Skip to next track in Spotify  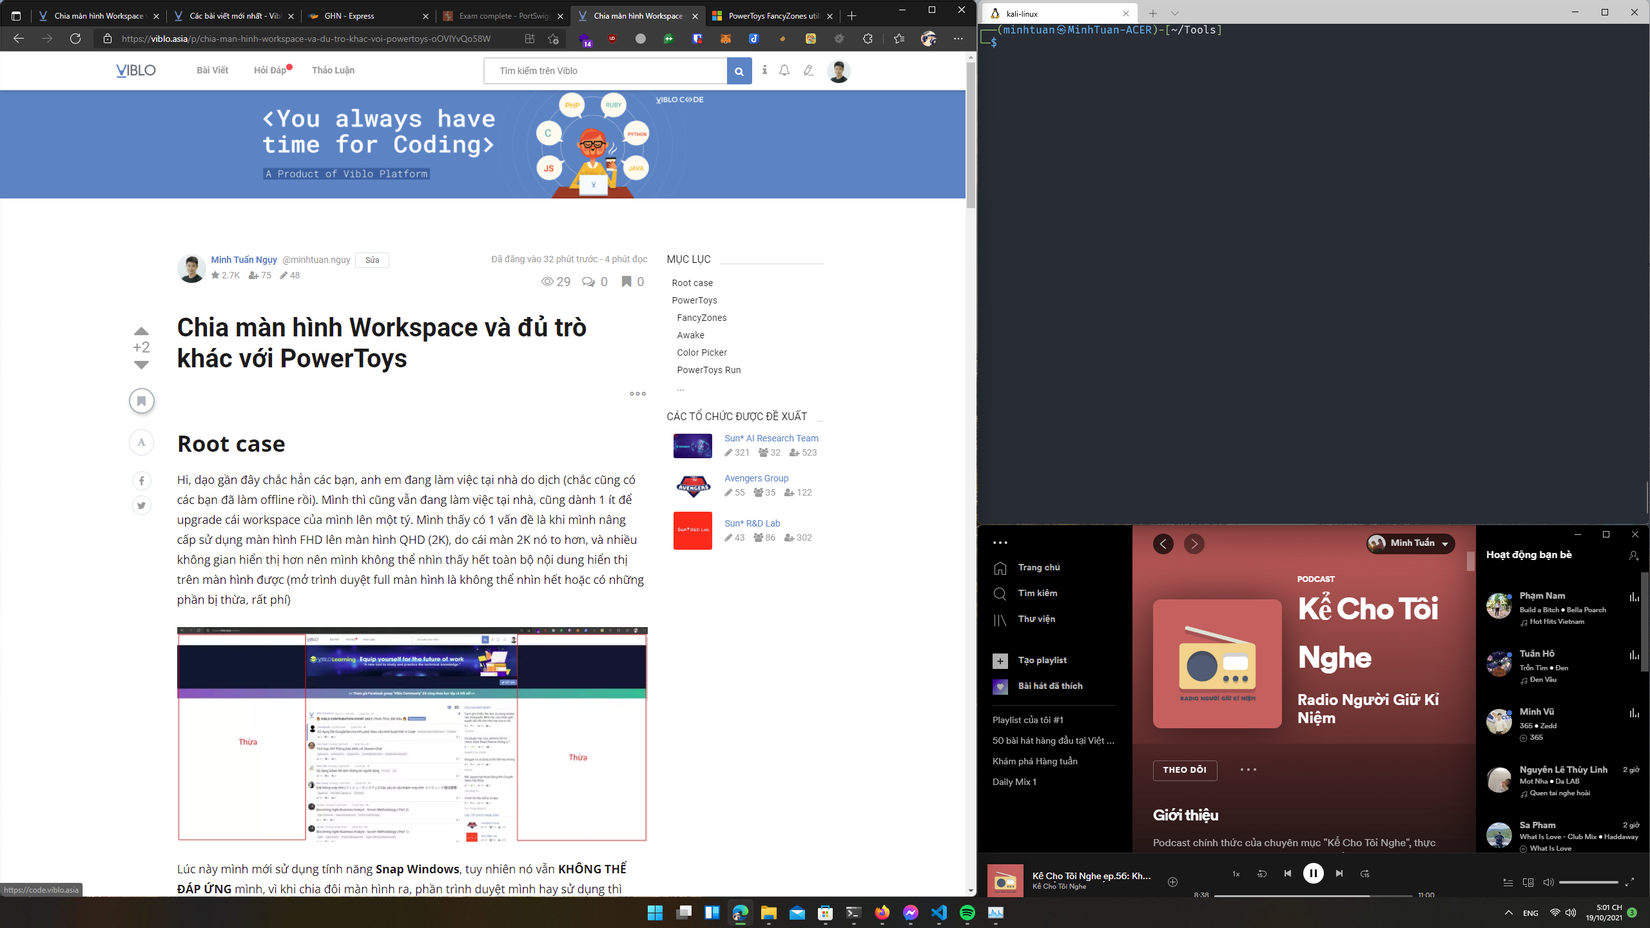[1339, 873]
